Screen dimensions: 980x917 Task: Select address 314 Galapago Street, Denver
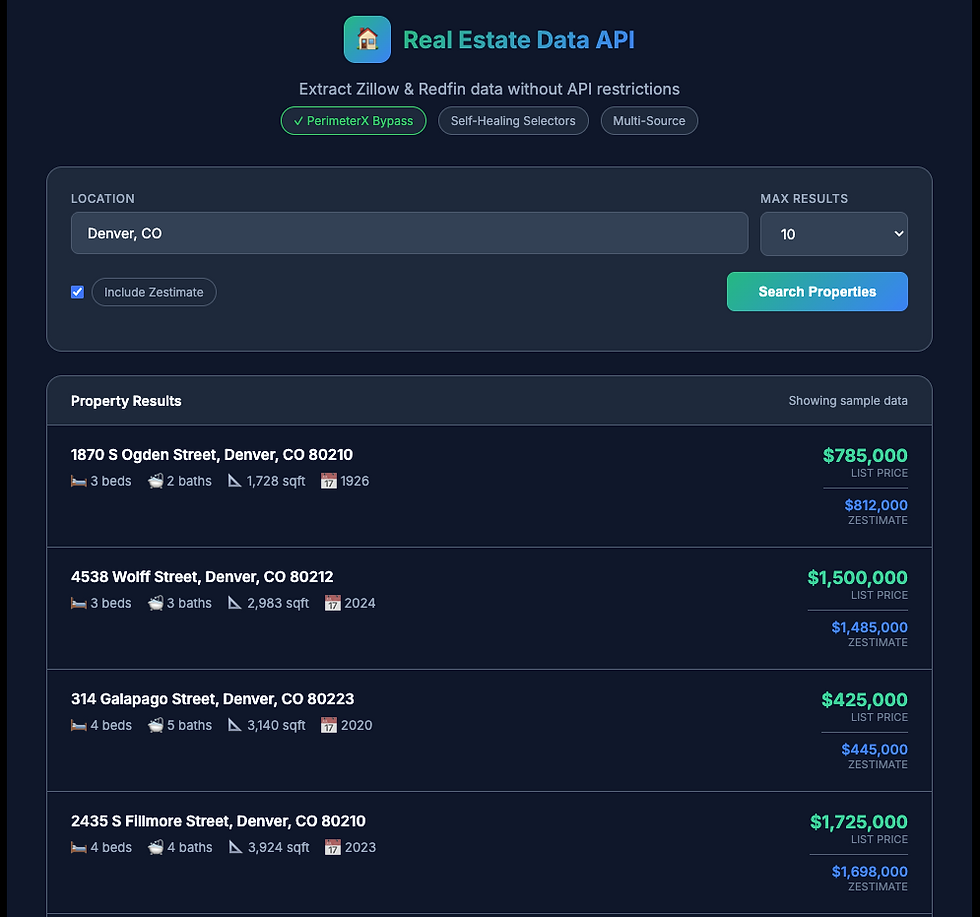click(x=212, y=699)
